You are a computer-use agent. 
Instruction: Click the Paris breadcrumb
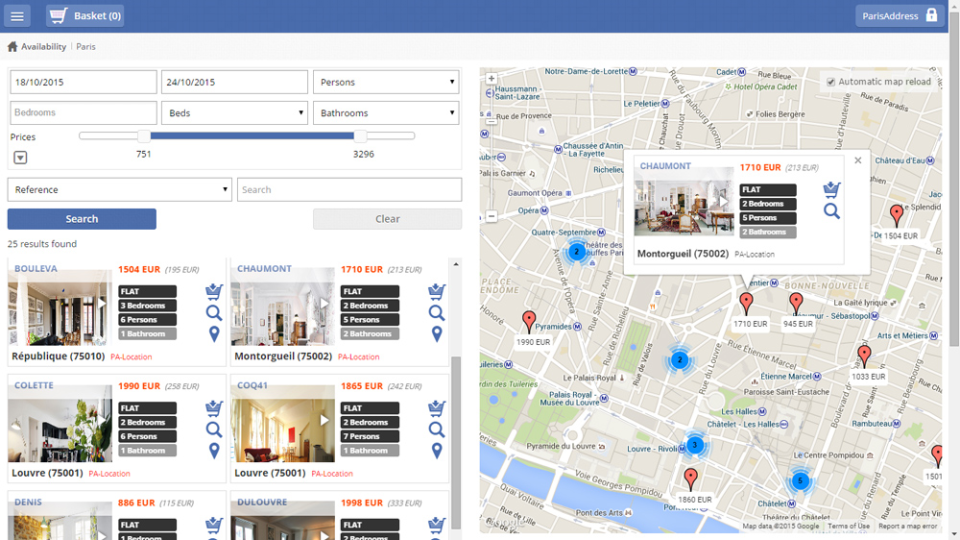click(86, 47)
